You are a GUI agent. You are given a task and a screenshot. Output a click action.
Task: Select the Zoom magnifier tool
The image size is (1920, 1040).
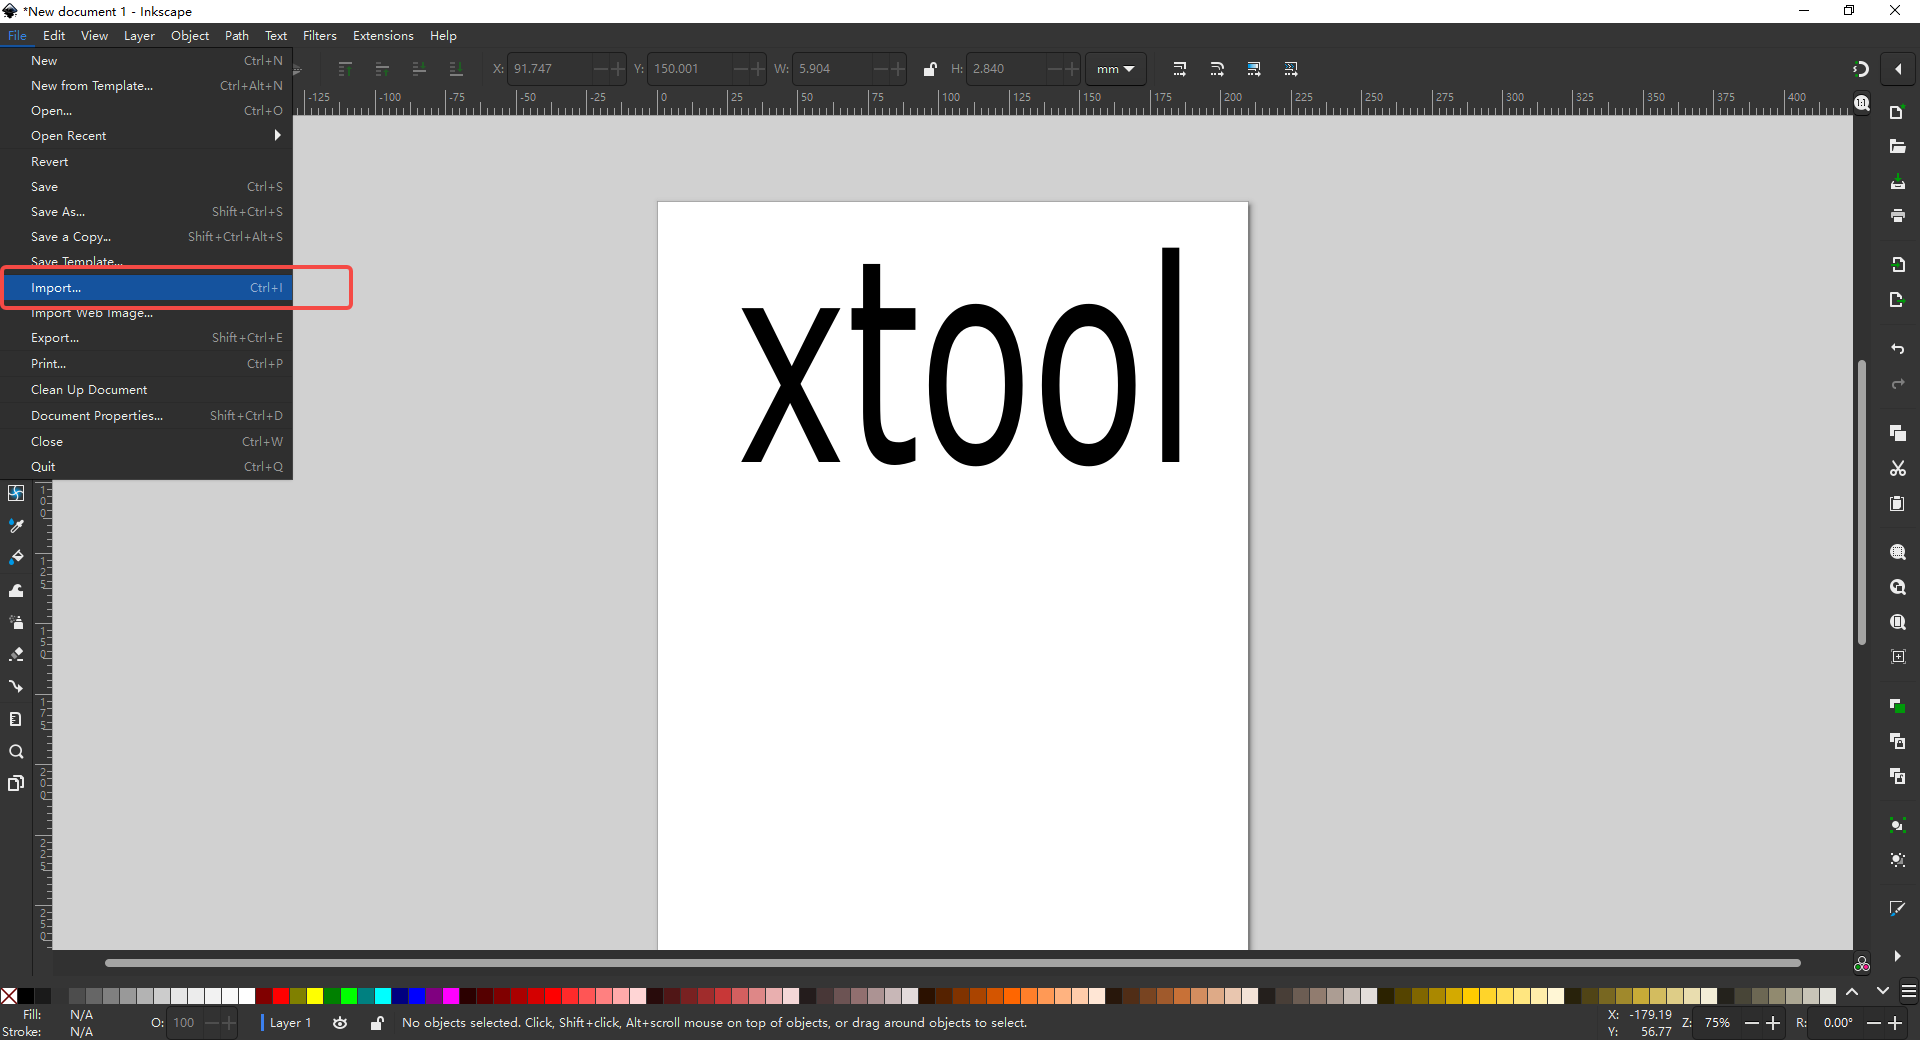coord(16,751)
